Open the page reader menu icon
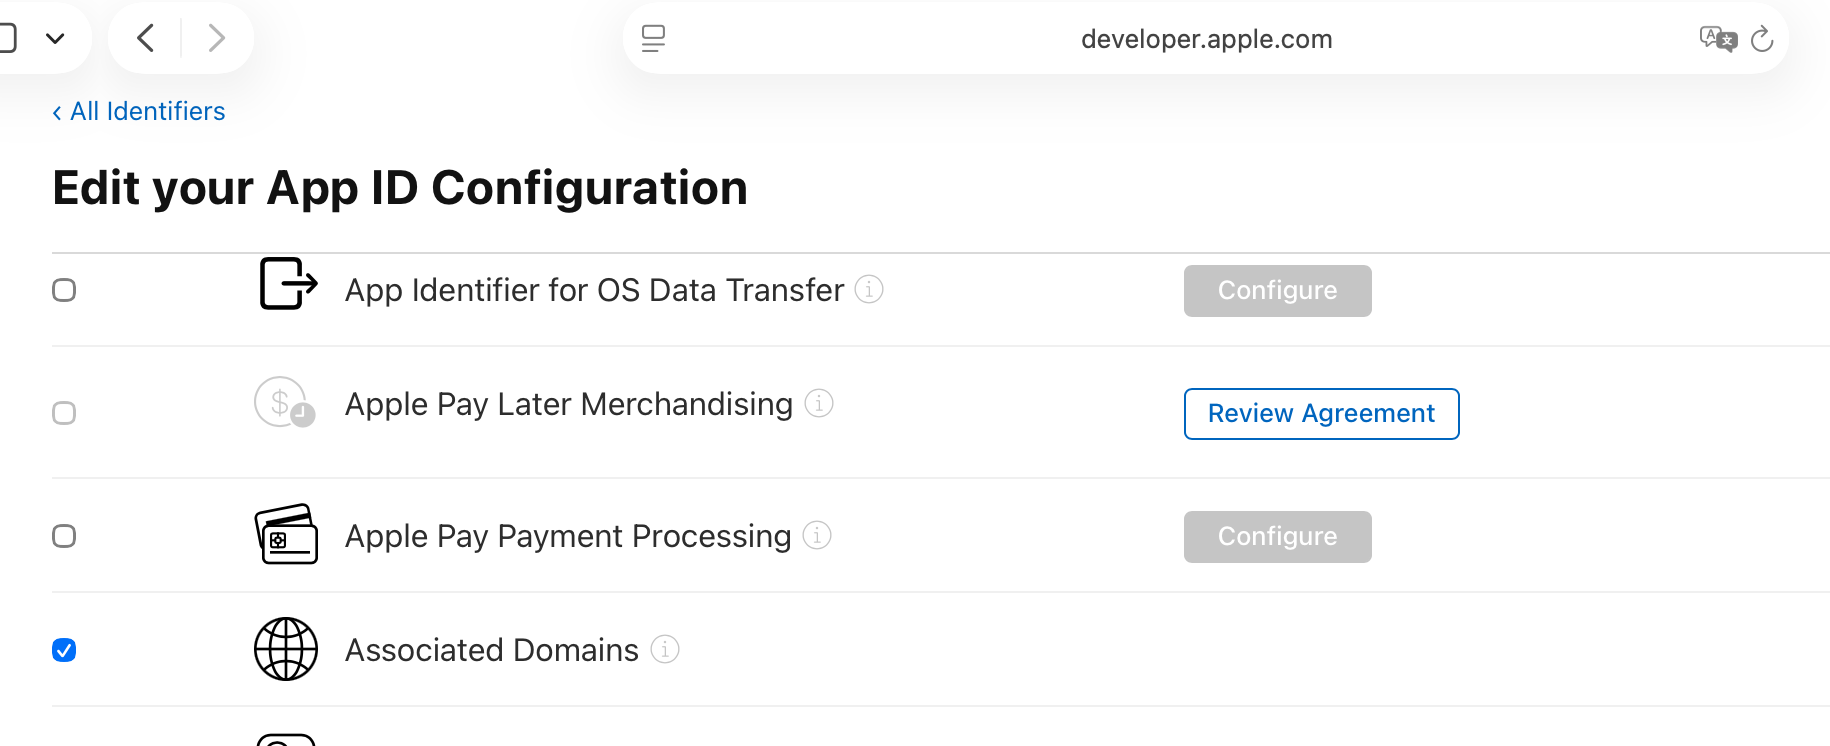 pos(653,39)
